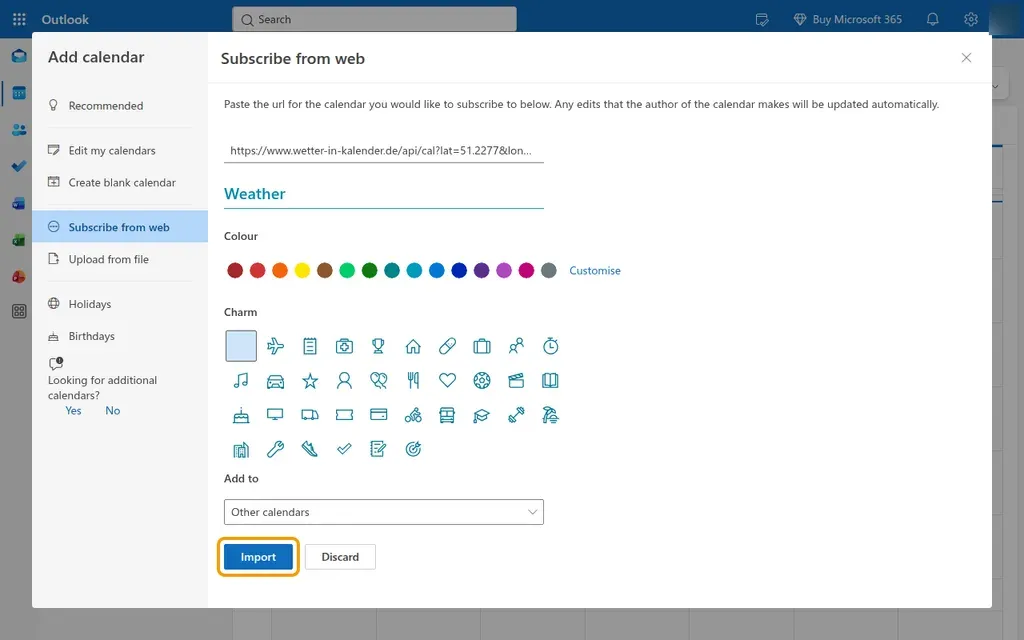Open the Outlook app launcher grid
Screen dimensions: 1024x640
(20, 20)
